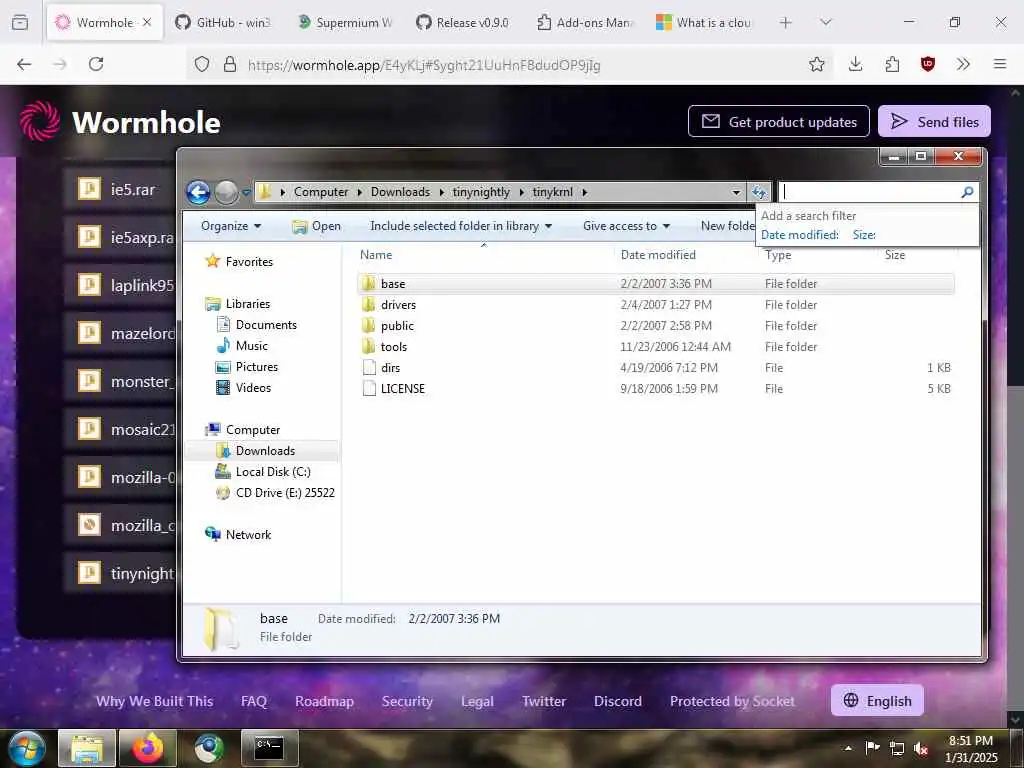
Task: Switch to the Release v0.9.0 tab
Action: pyautogui.click(x=462, y=22)
